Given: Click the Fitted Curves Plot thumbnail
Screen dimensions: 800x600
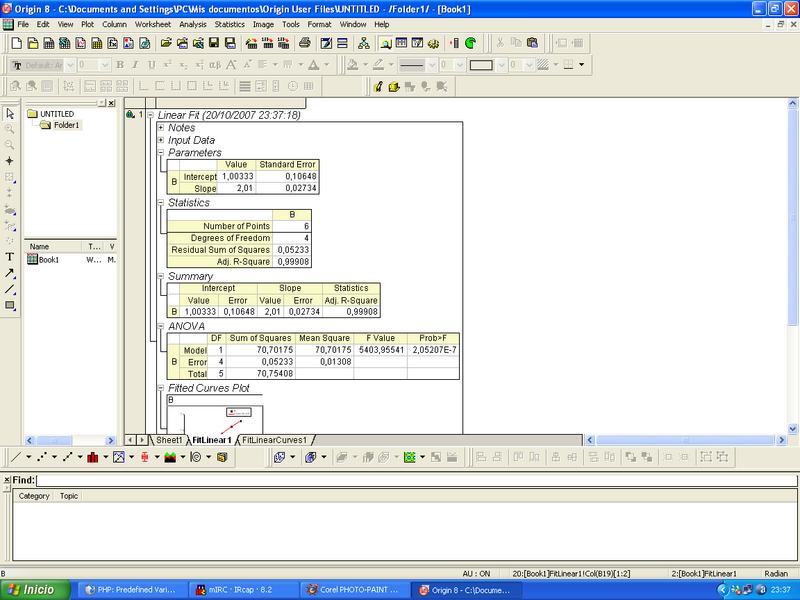Looking at the screenshot, I should point(216,419).
